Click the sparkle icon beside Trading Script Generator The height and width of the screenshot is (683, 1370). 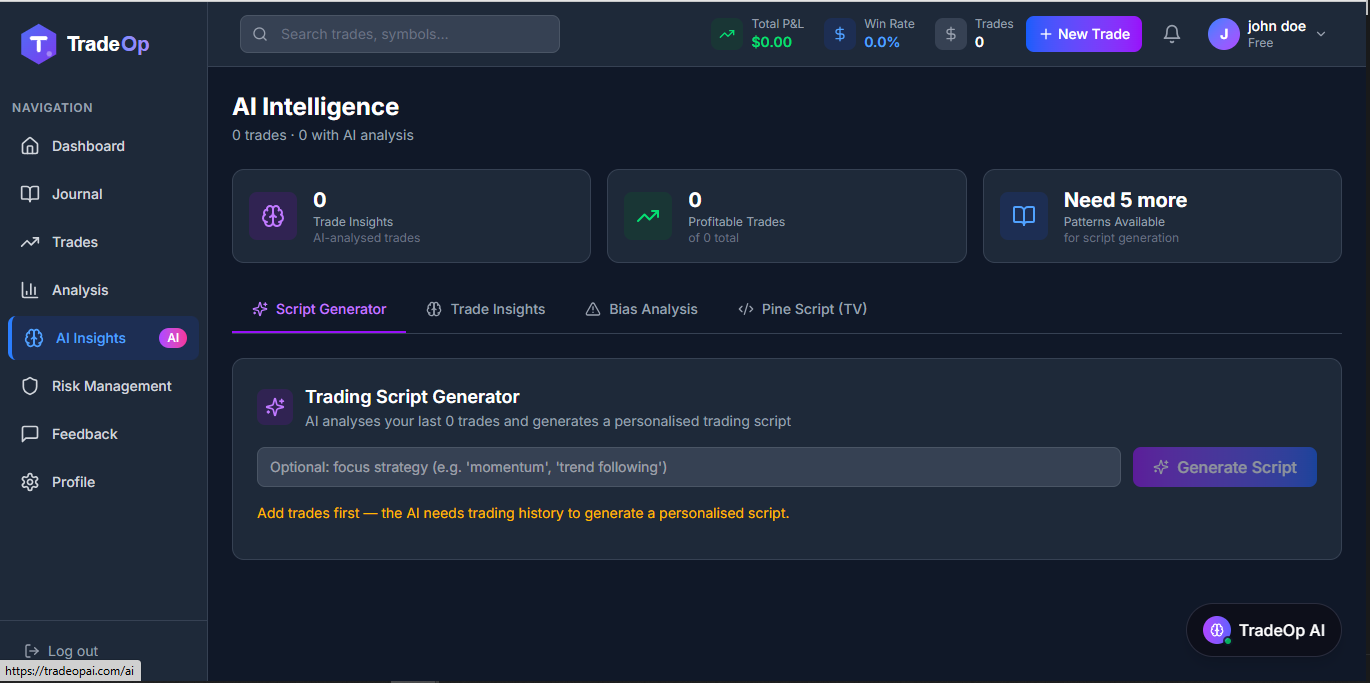(x=275, y=407)
